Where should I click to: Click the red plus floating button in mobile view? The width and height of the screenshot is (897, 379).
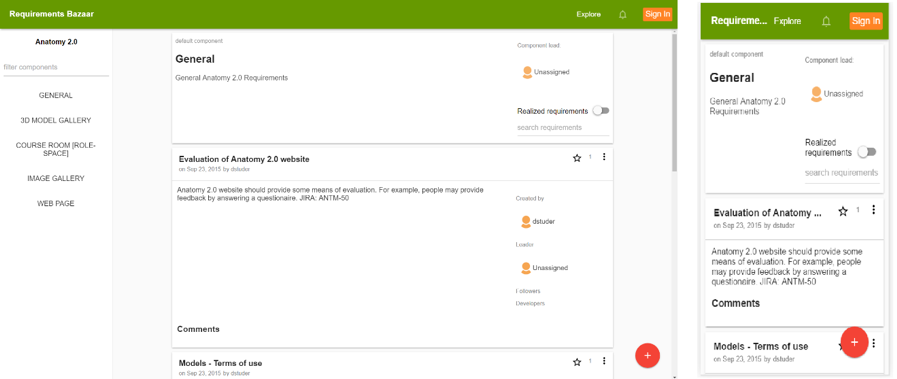[x=854, y=342]
